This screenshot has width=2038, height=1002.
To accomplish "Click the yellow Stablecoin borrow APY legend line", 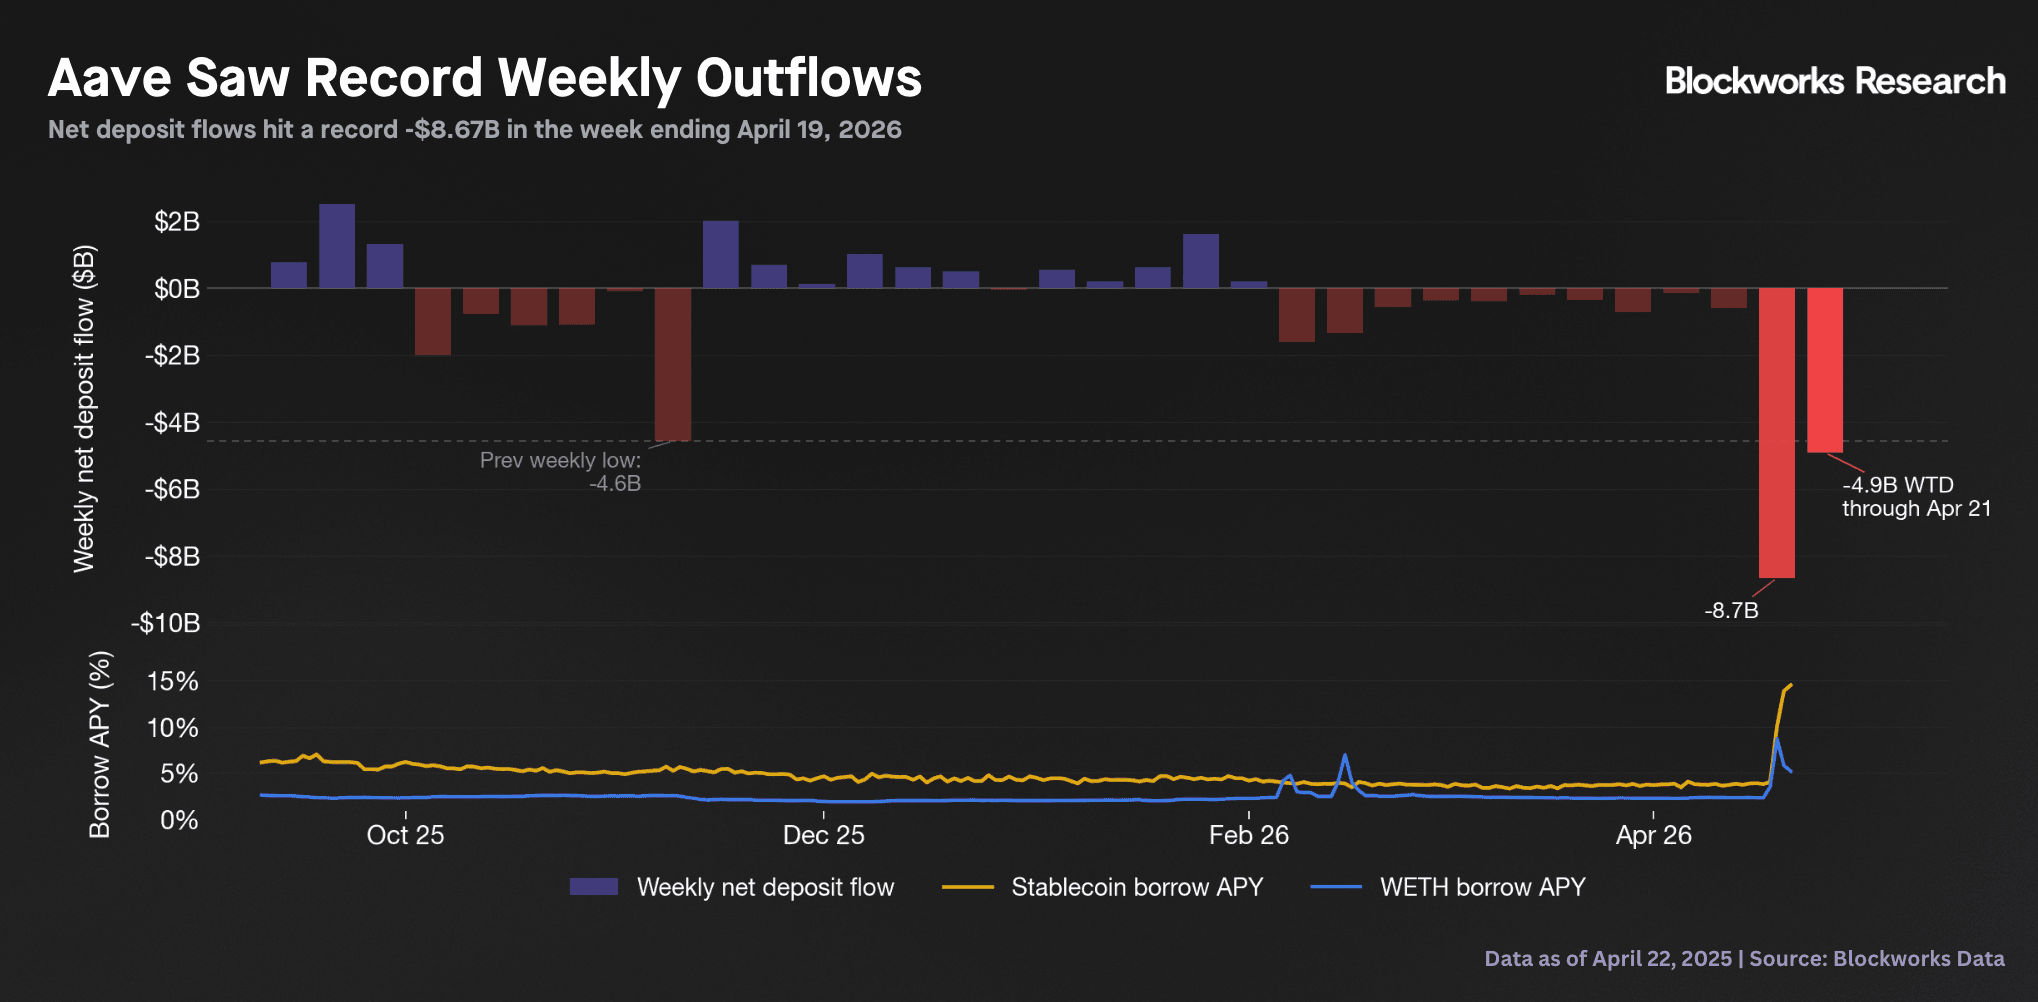I will coord(967,887).
